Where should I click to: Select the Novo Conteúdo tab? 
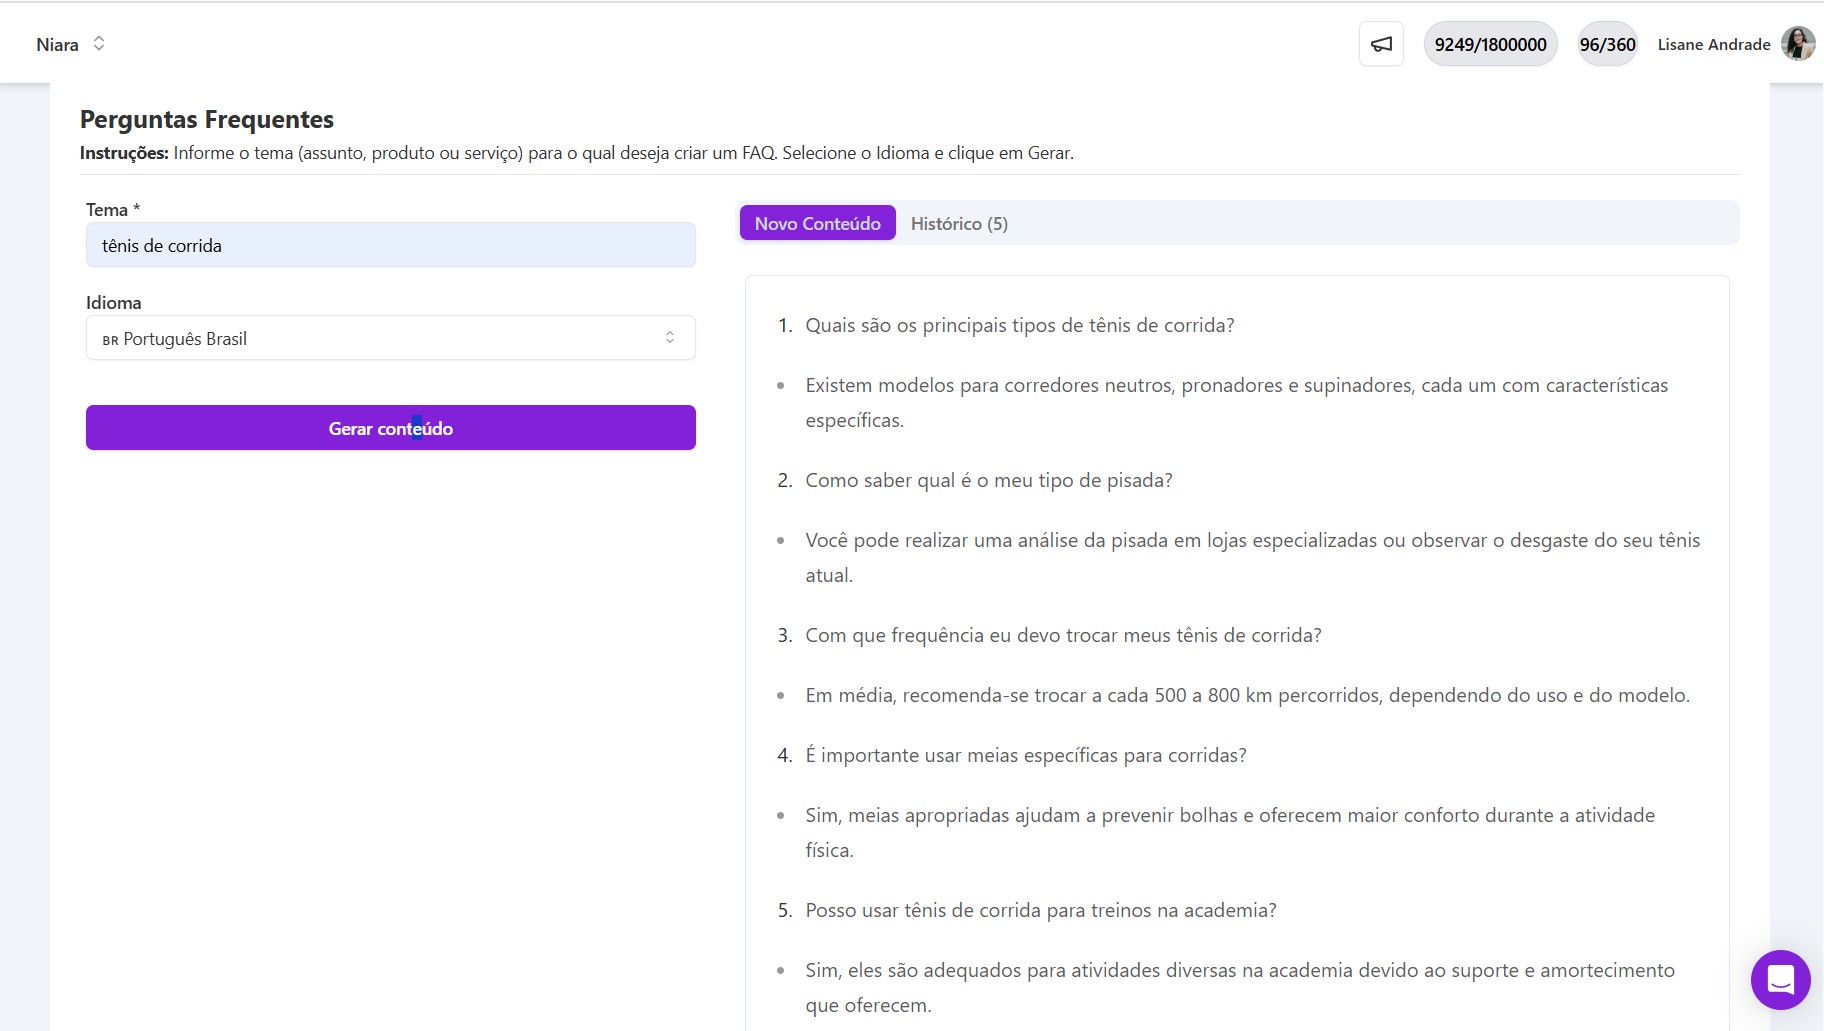(x=817, y=223)
